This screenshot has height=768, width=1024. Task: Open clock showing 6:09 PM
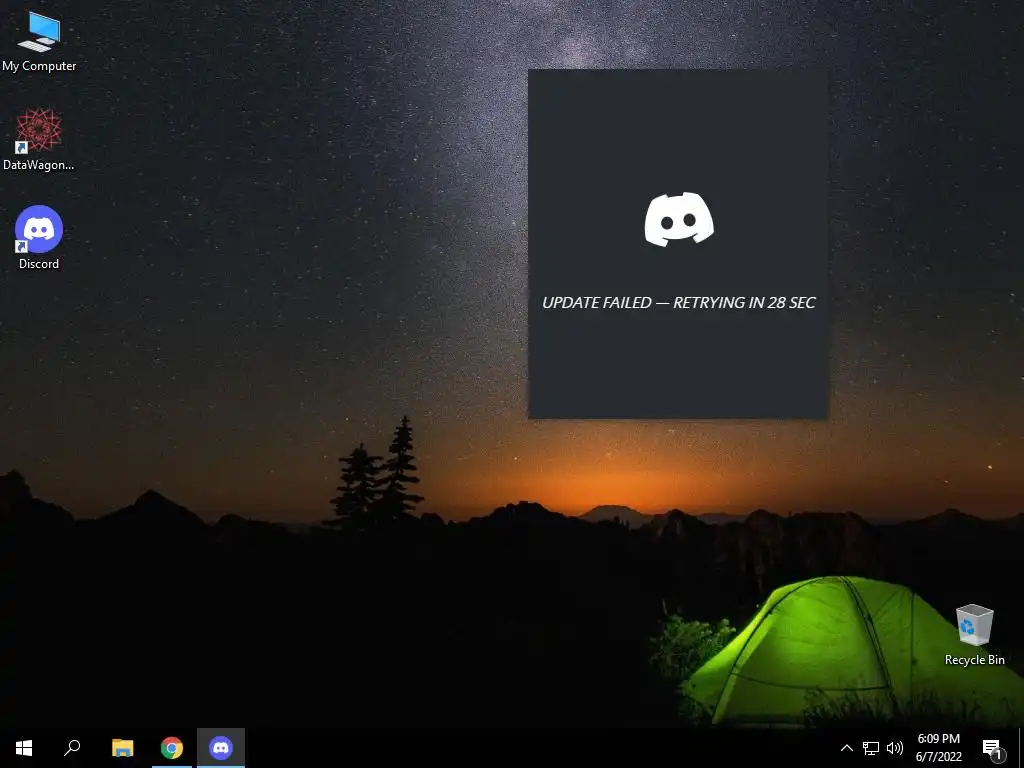[x=938, y=748]
